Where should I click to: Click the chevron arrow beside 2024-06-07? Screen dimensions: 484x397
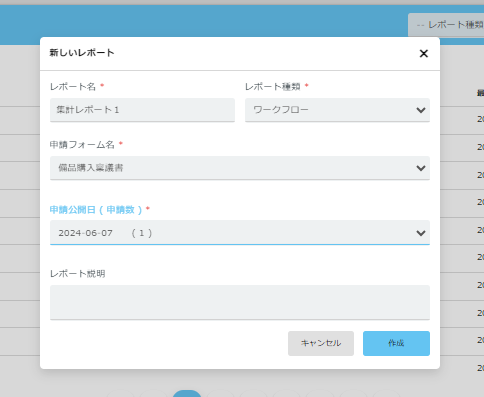(421, 233)
